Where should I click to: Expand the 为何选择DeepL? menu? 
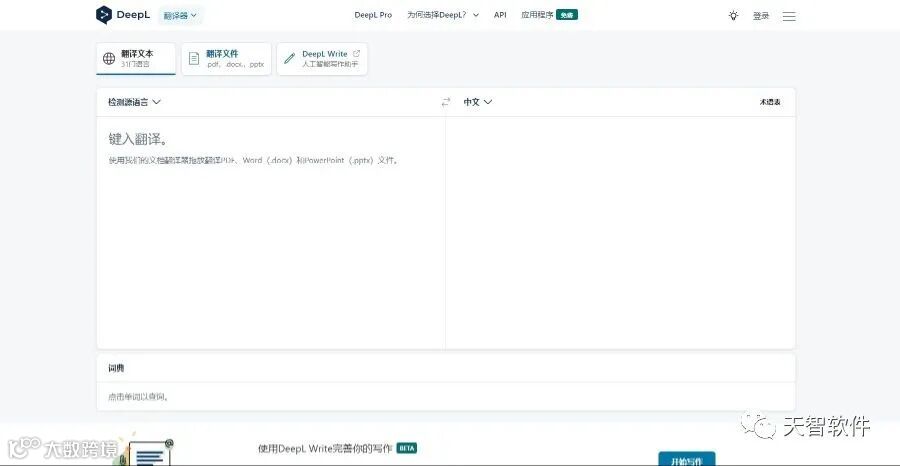[x=443, y=15]
